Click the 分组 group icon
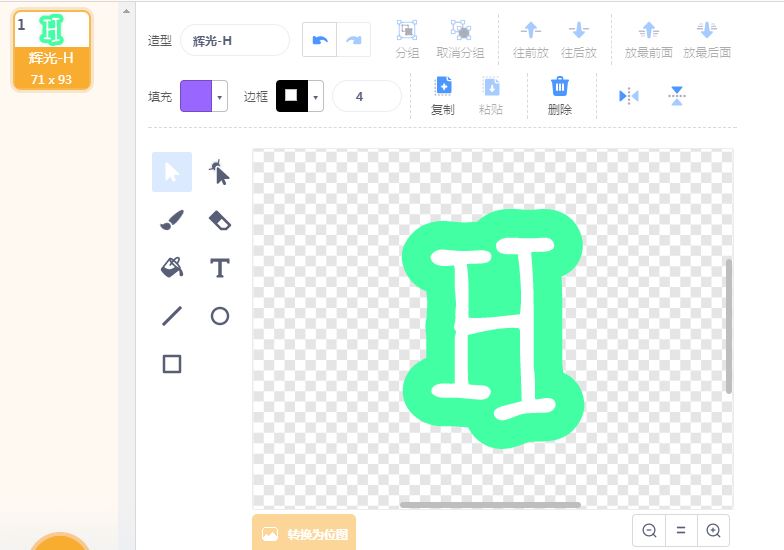The height and width of the screenshot is (550, 784). tap(407, 30)
